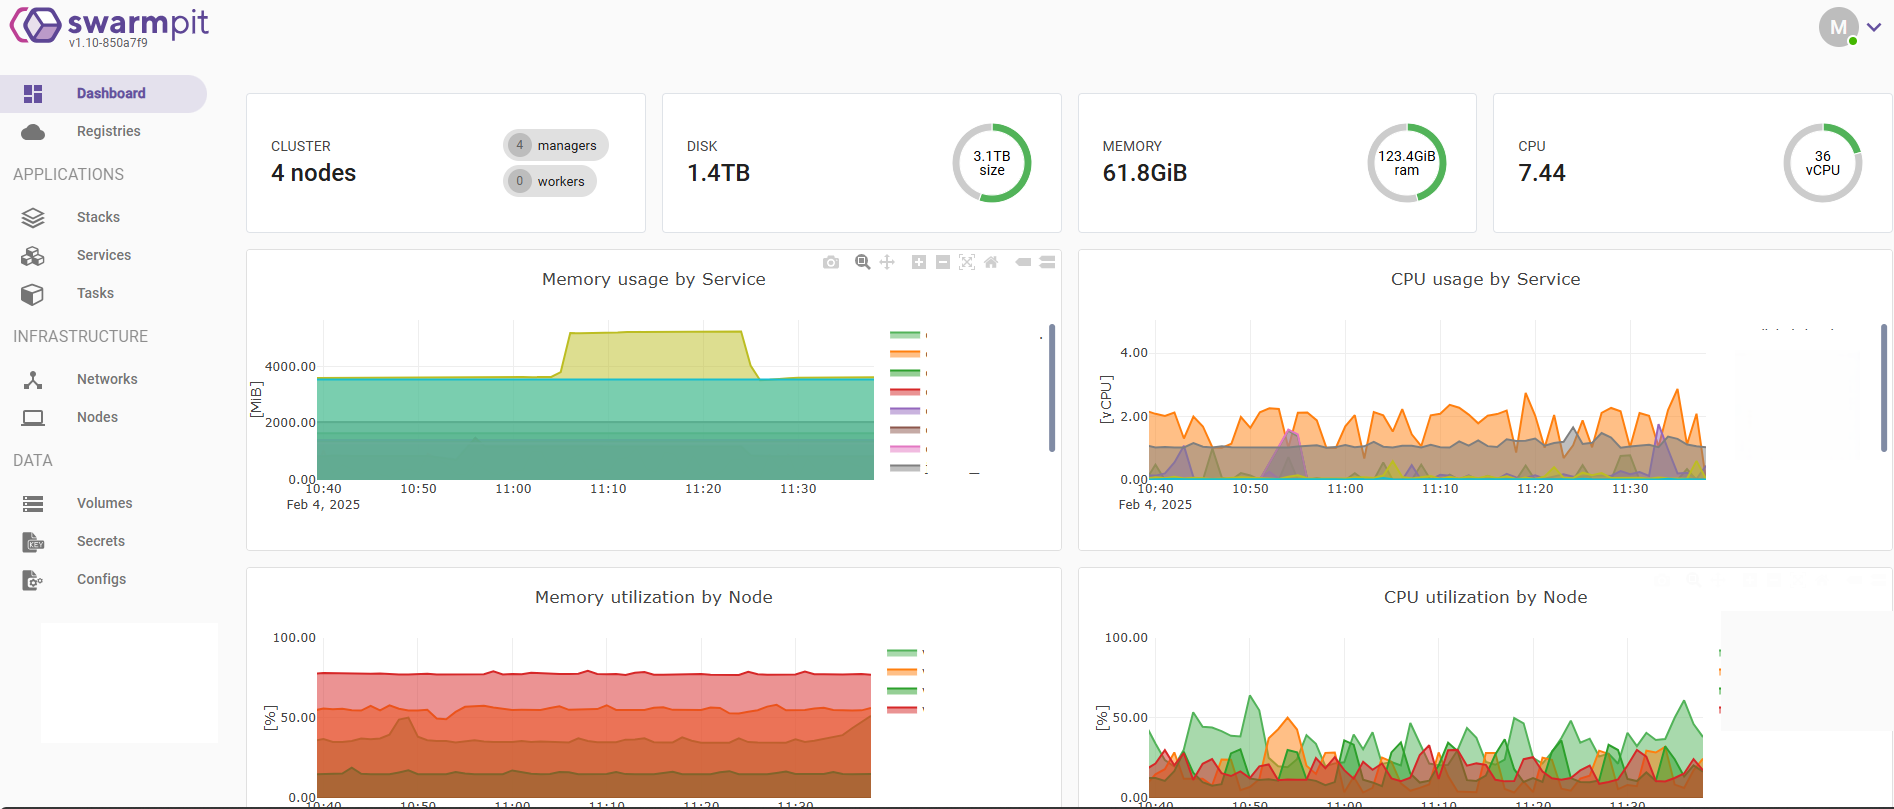
Task: Click the managers count chip
Action: (555, 145)
